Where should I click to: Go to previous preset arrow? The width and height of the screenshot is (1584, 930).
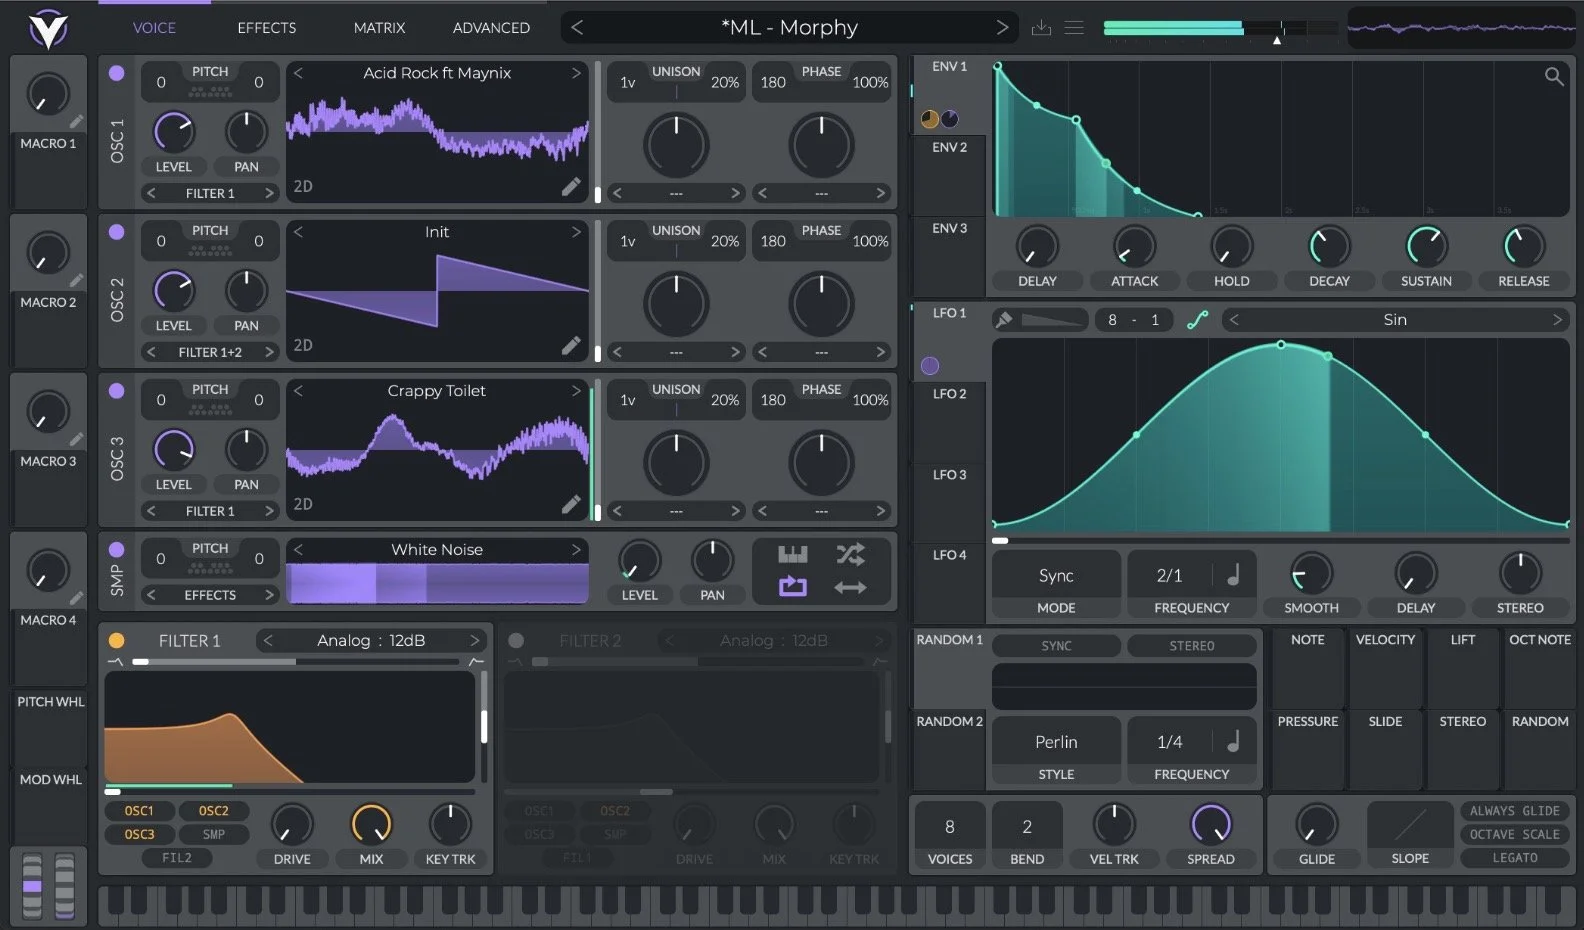tap(577, 28)
